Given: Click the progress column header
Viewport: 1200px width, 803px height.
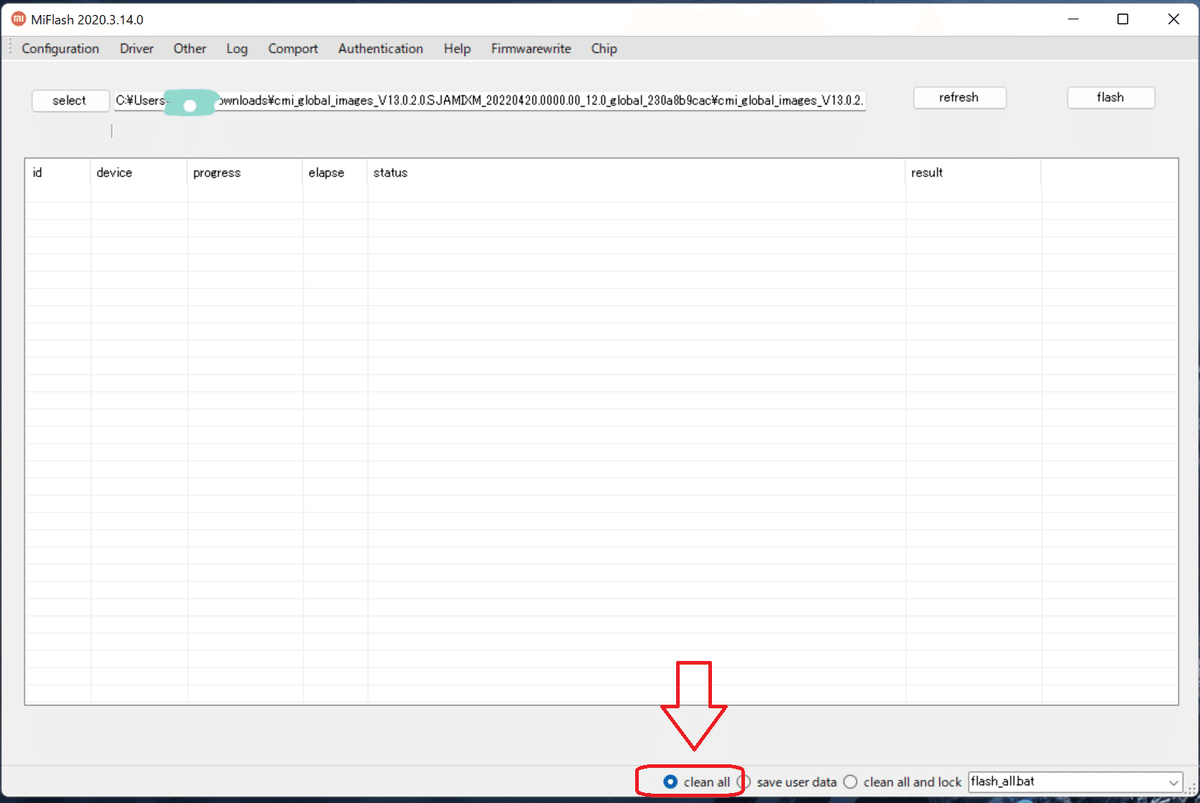Looking at the screenshot, I should (245, 173).
